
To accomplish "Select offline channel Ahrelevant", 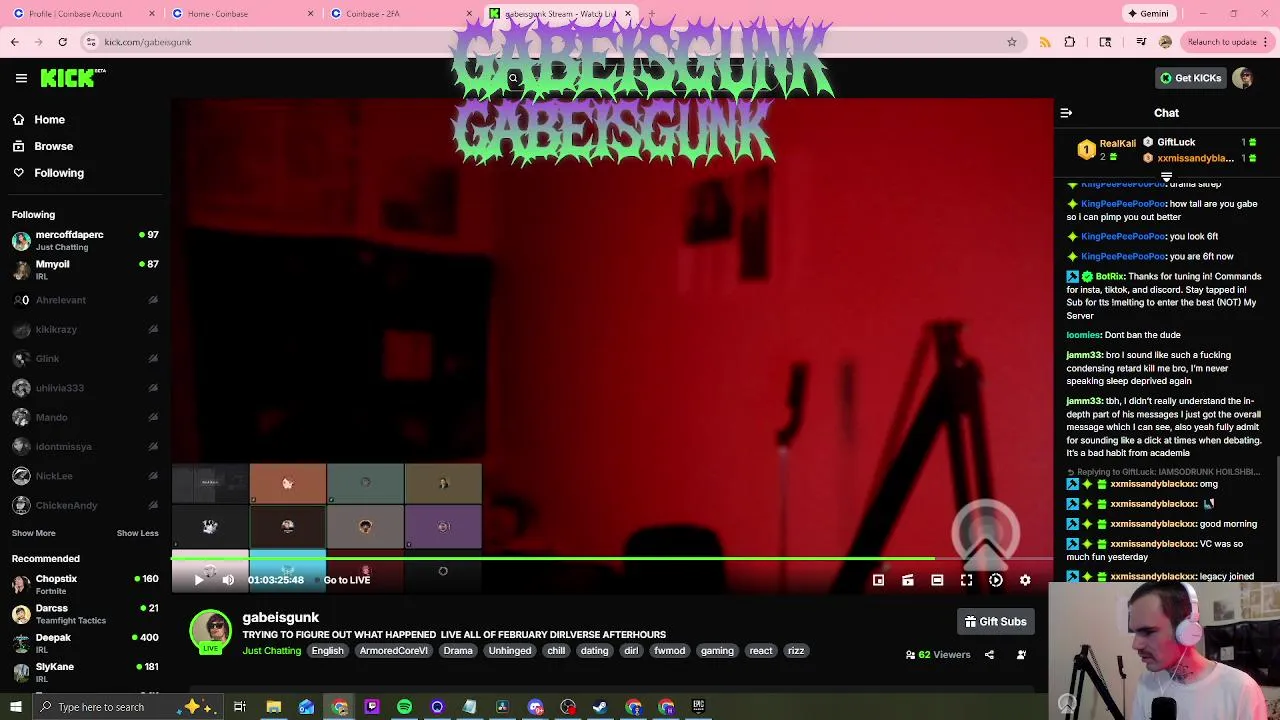I will pyautogui.click(x=85, y=300).
